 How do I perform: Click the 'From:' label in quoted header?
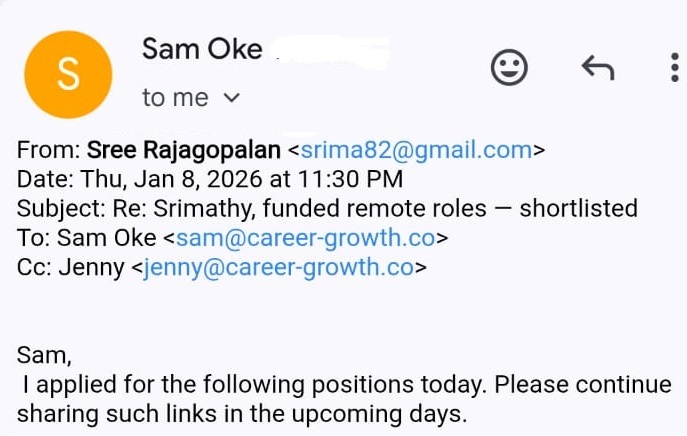(48, 152)
